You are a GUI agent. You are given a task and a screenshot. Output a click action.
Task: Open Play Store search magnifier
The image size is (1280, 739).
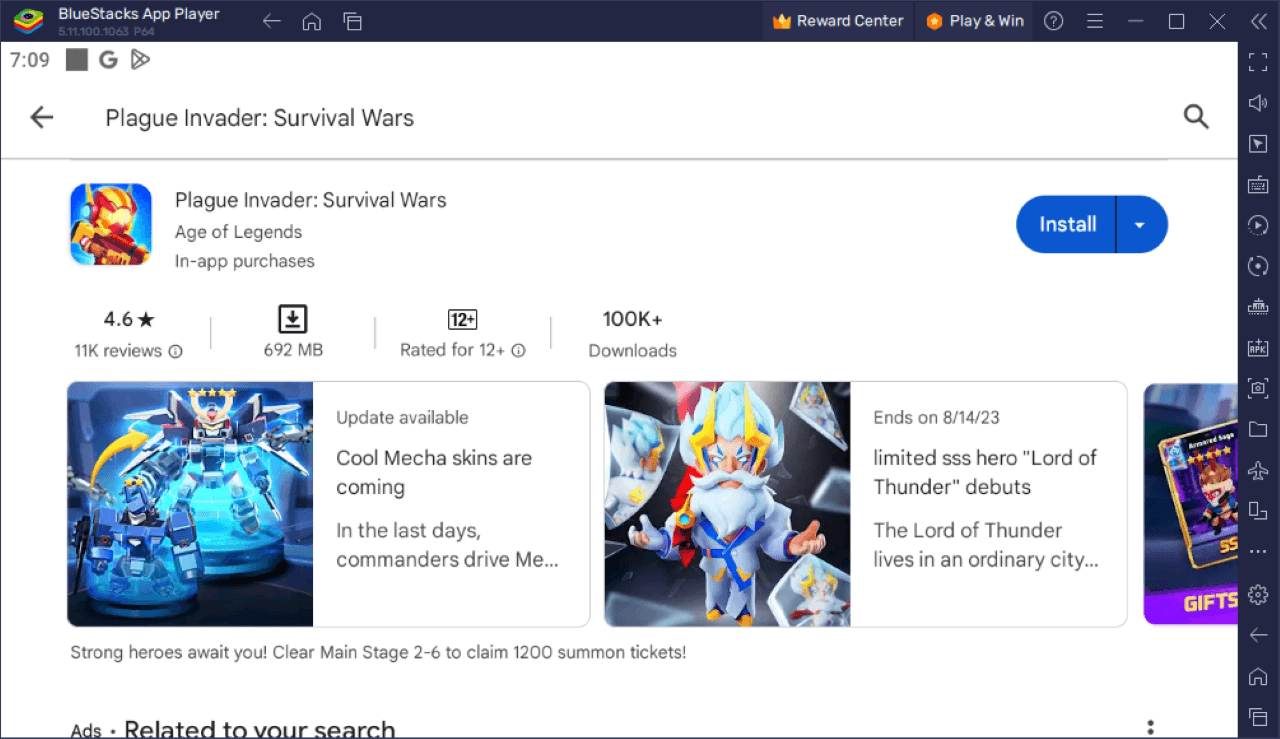click(1196, 117)
